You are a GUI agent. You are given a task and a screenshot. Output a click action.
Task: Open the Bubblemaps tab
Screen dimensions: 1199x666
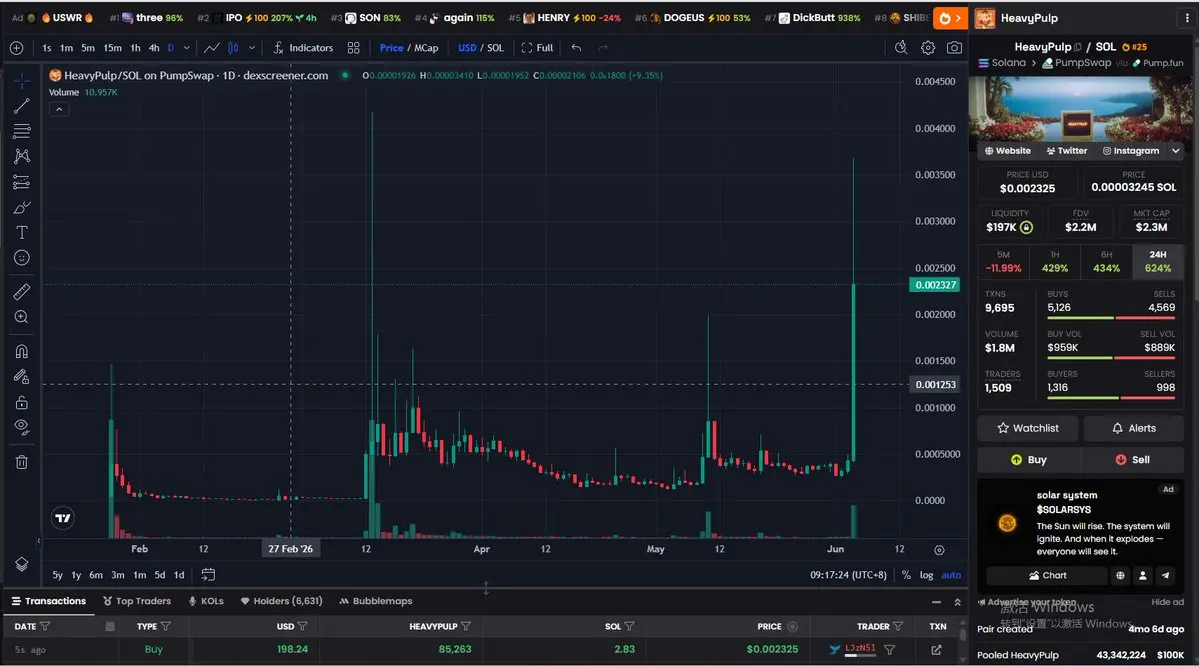[375, 601]
